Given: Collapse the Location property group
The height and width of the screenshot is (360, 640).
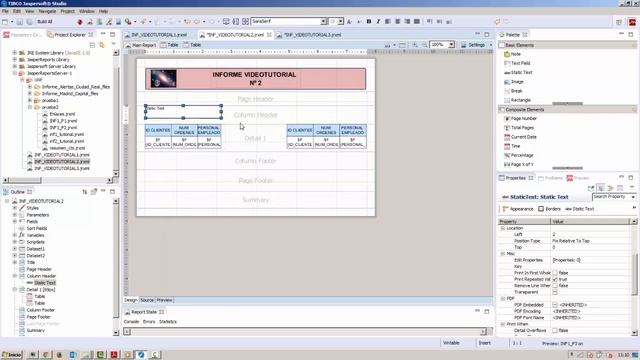Looking at the screenshot, I should click(x=503, y=228).
